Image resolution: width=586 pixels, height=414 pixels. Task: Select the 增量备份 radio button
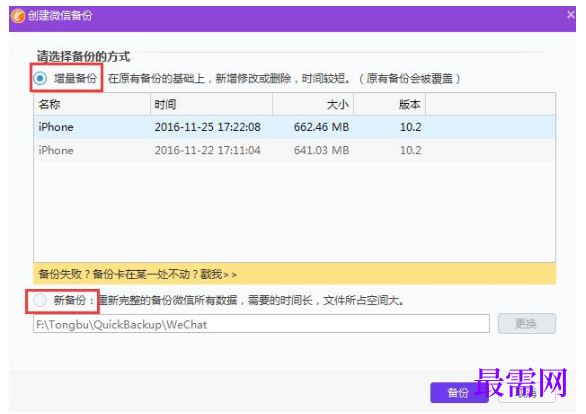(x=40, y=78)
